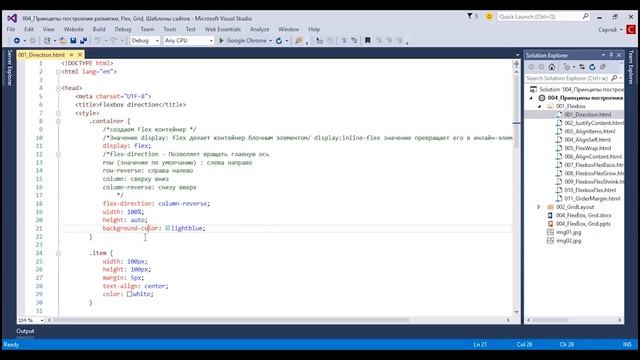This screenshot has height=360, width=640.
Task: Collapse the 004_Принципы project node
Action: [x=531, y=98]
